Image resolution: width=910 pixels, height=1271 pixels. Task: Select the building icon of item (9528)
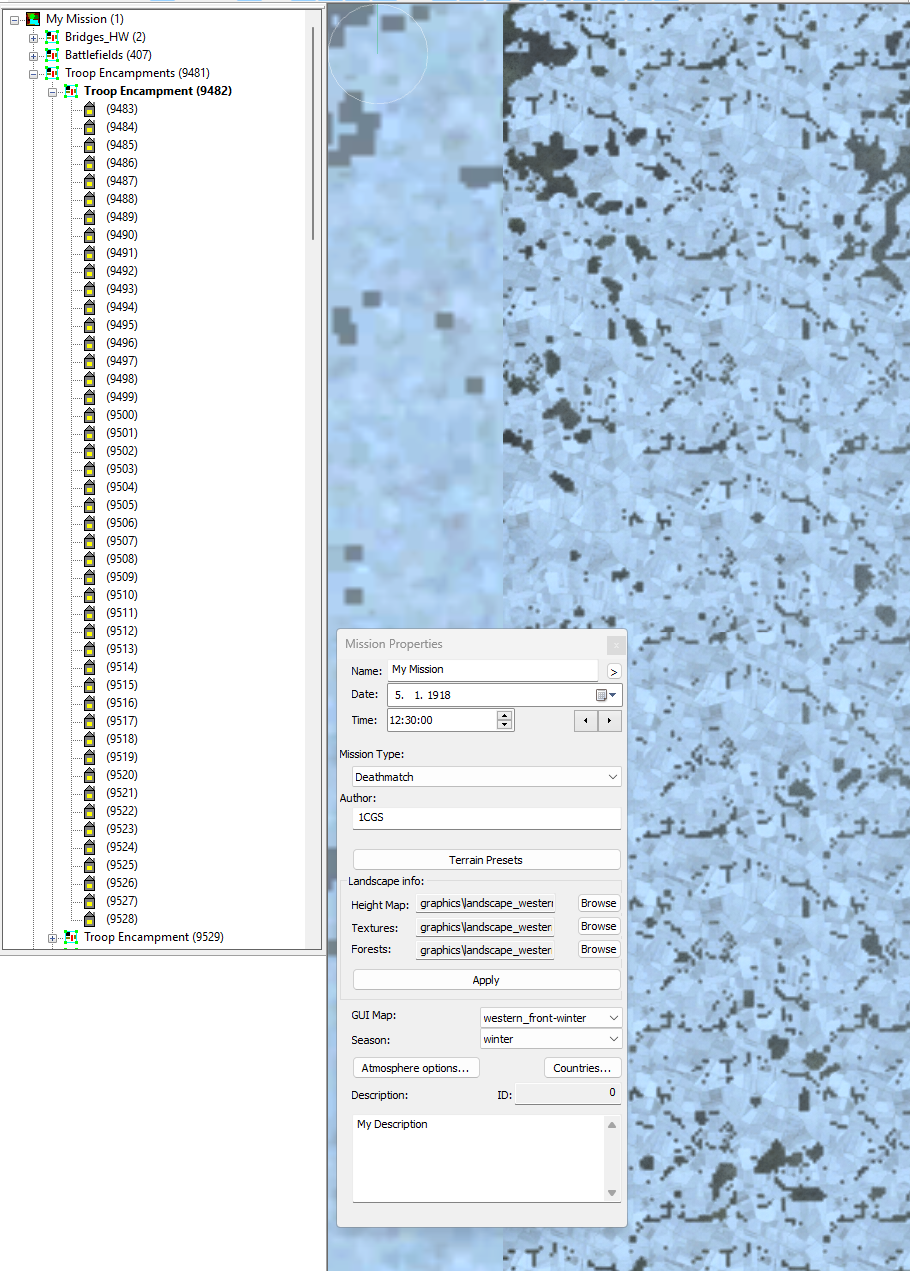click(89, 919)
